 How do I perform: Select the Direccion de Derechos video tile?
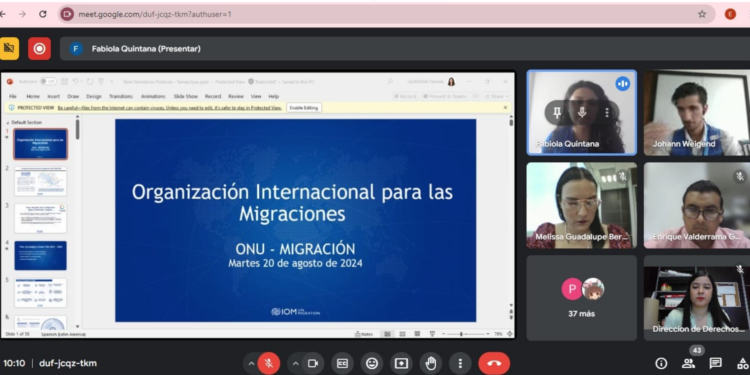pos(697,298)
